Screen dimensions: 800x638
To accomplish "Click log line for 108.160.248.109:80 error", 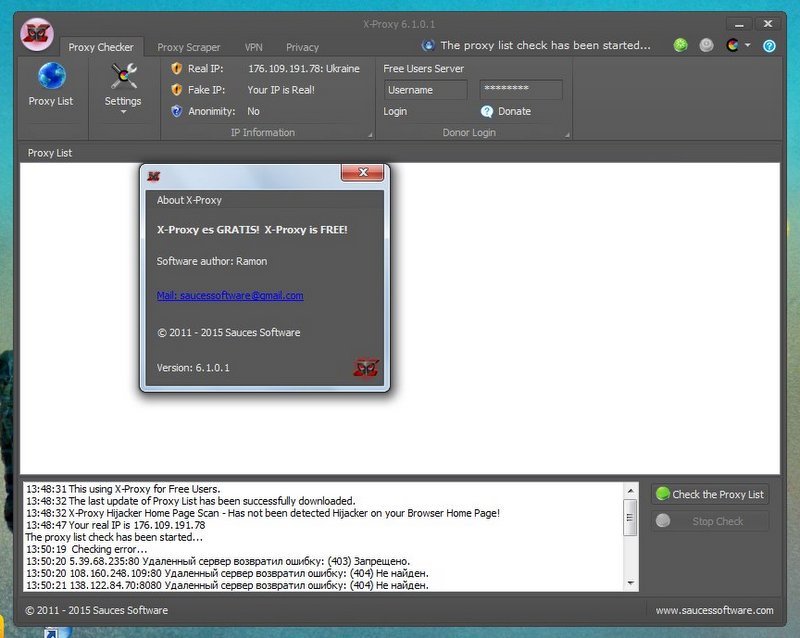I will click(x=228, y=573).
